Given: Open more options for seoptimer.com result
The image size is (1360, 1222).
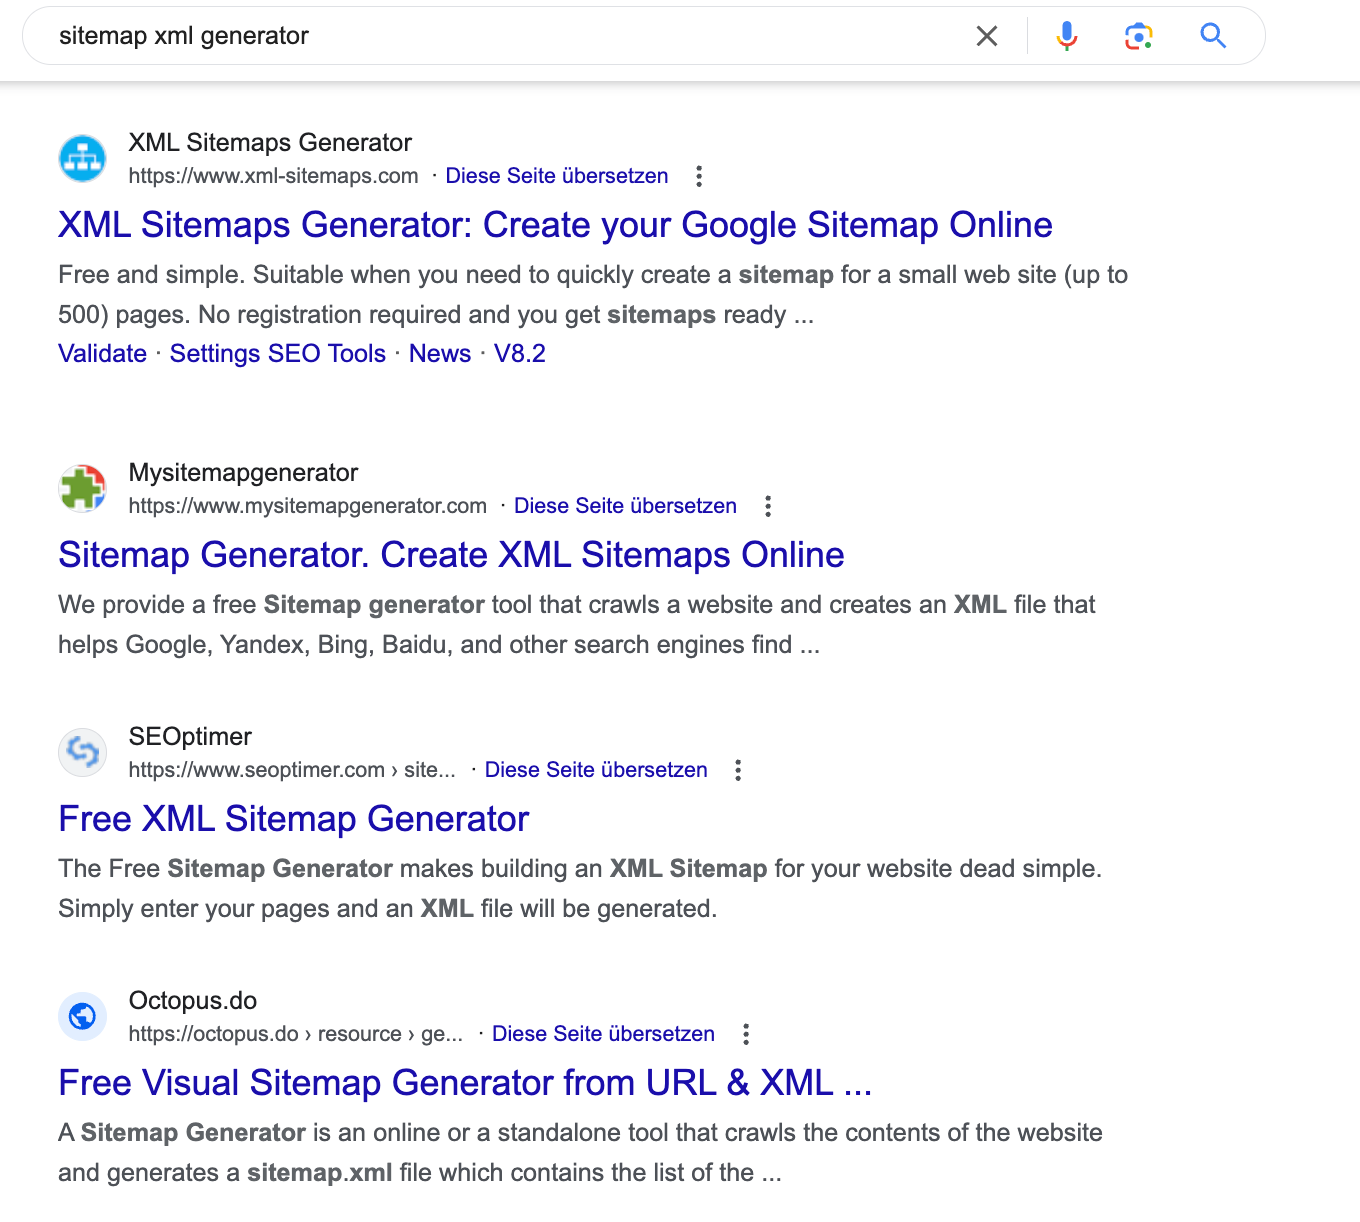Looking at the screenshot, I should [x=738, y=770].
